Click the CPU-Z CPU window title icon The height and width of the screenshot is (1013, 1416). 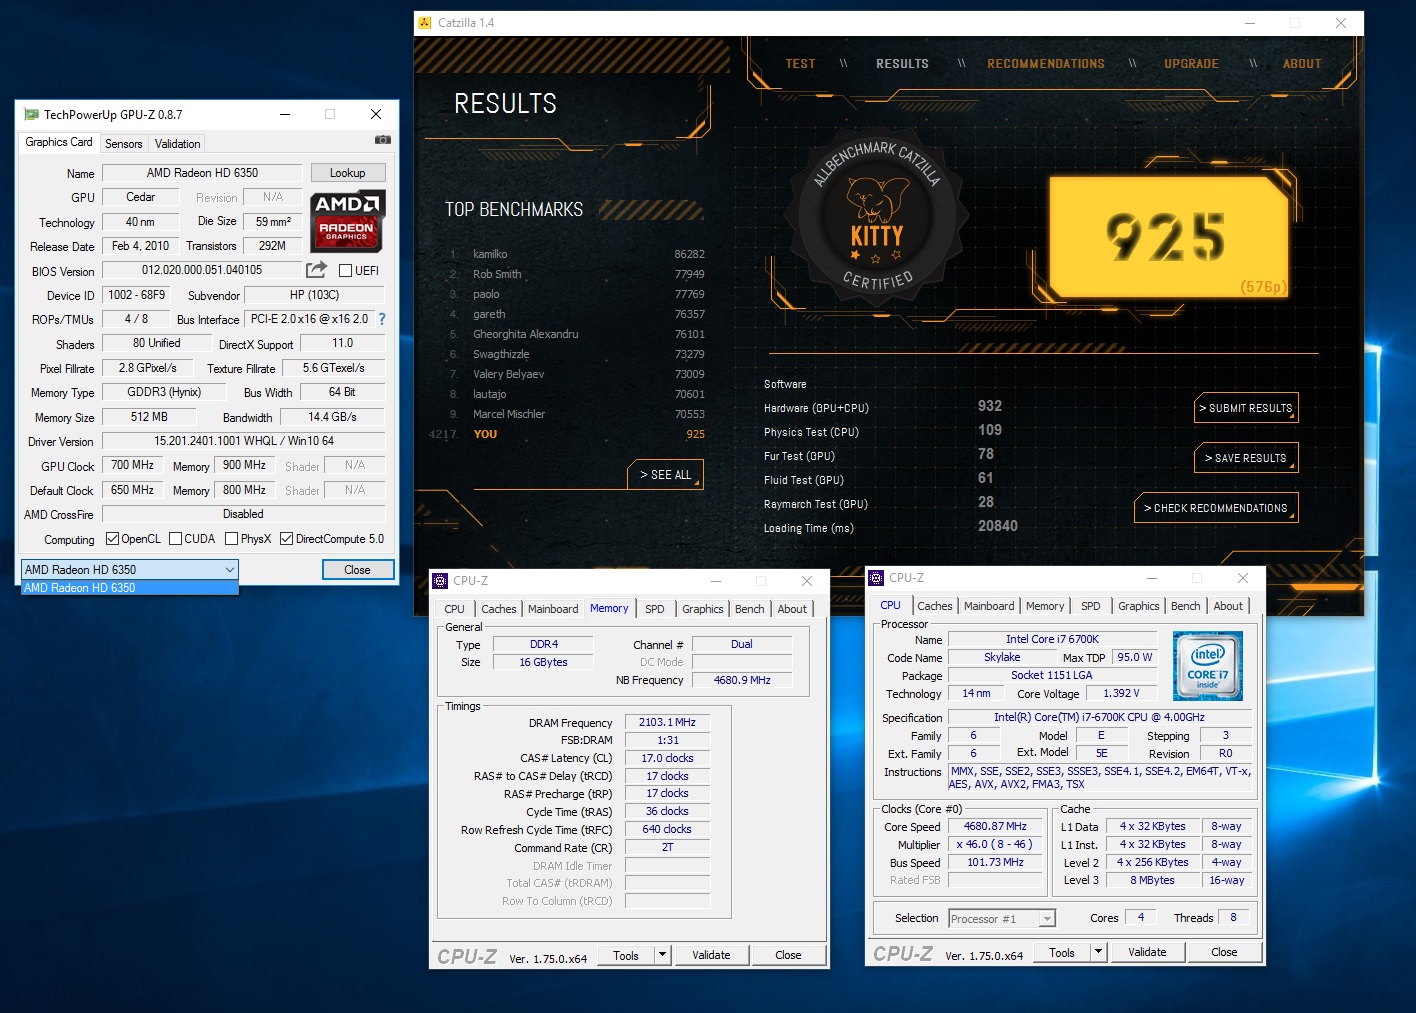coord(876,578)
